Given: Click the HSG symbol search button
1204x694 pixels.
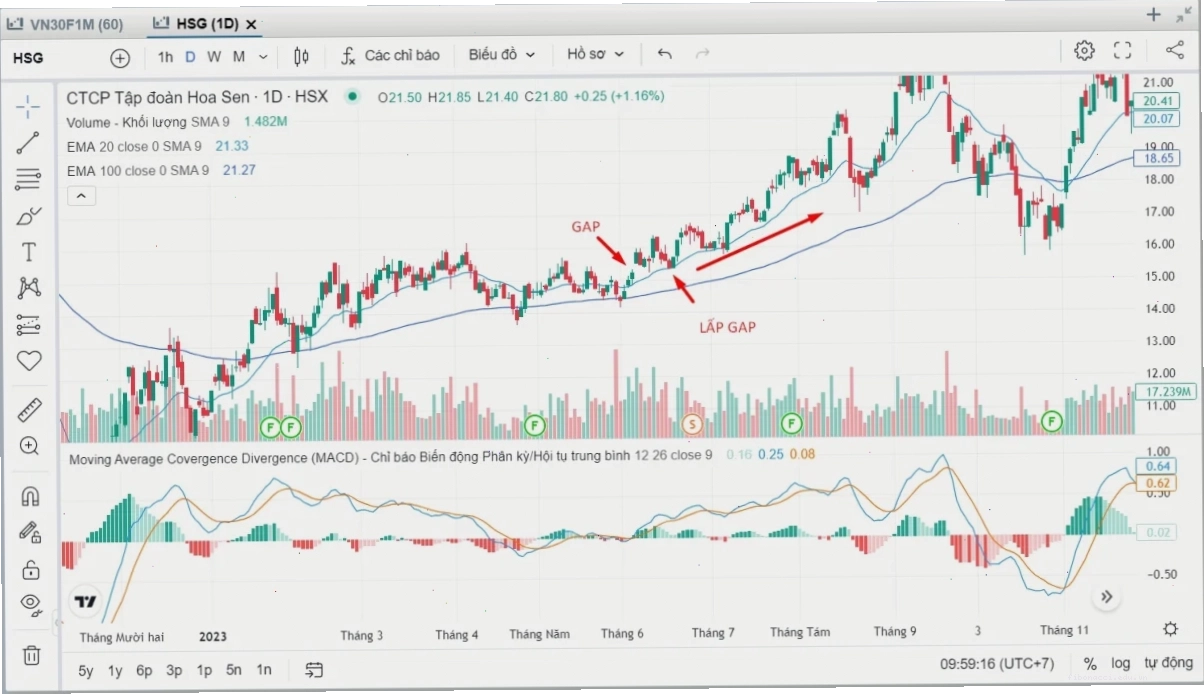Looking at the screenshot, I should point(28,58).
